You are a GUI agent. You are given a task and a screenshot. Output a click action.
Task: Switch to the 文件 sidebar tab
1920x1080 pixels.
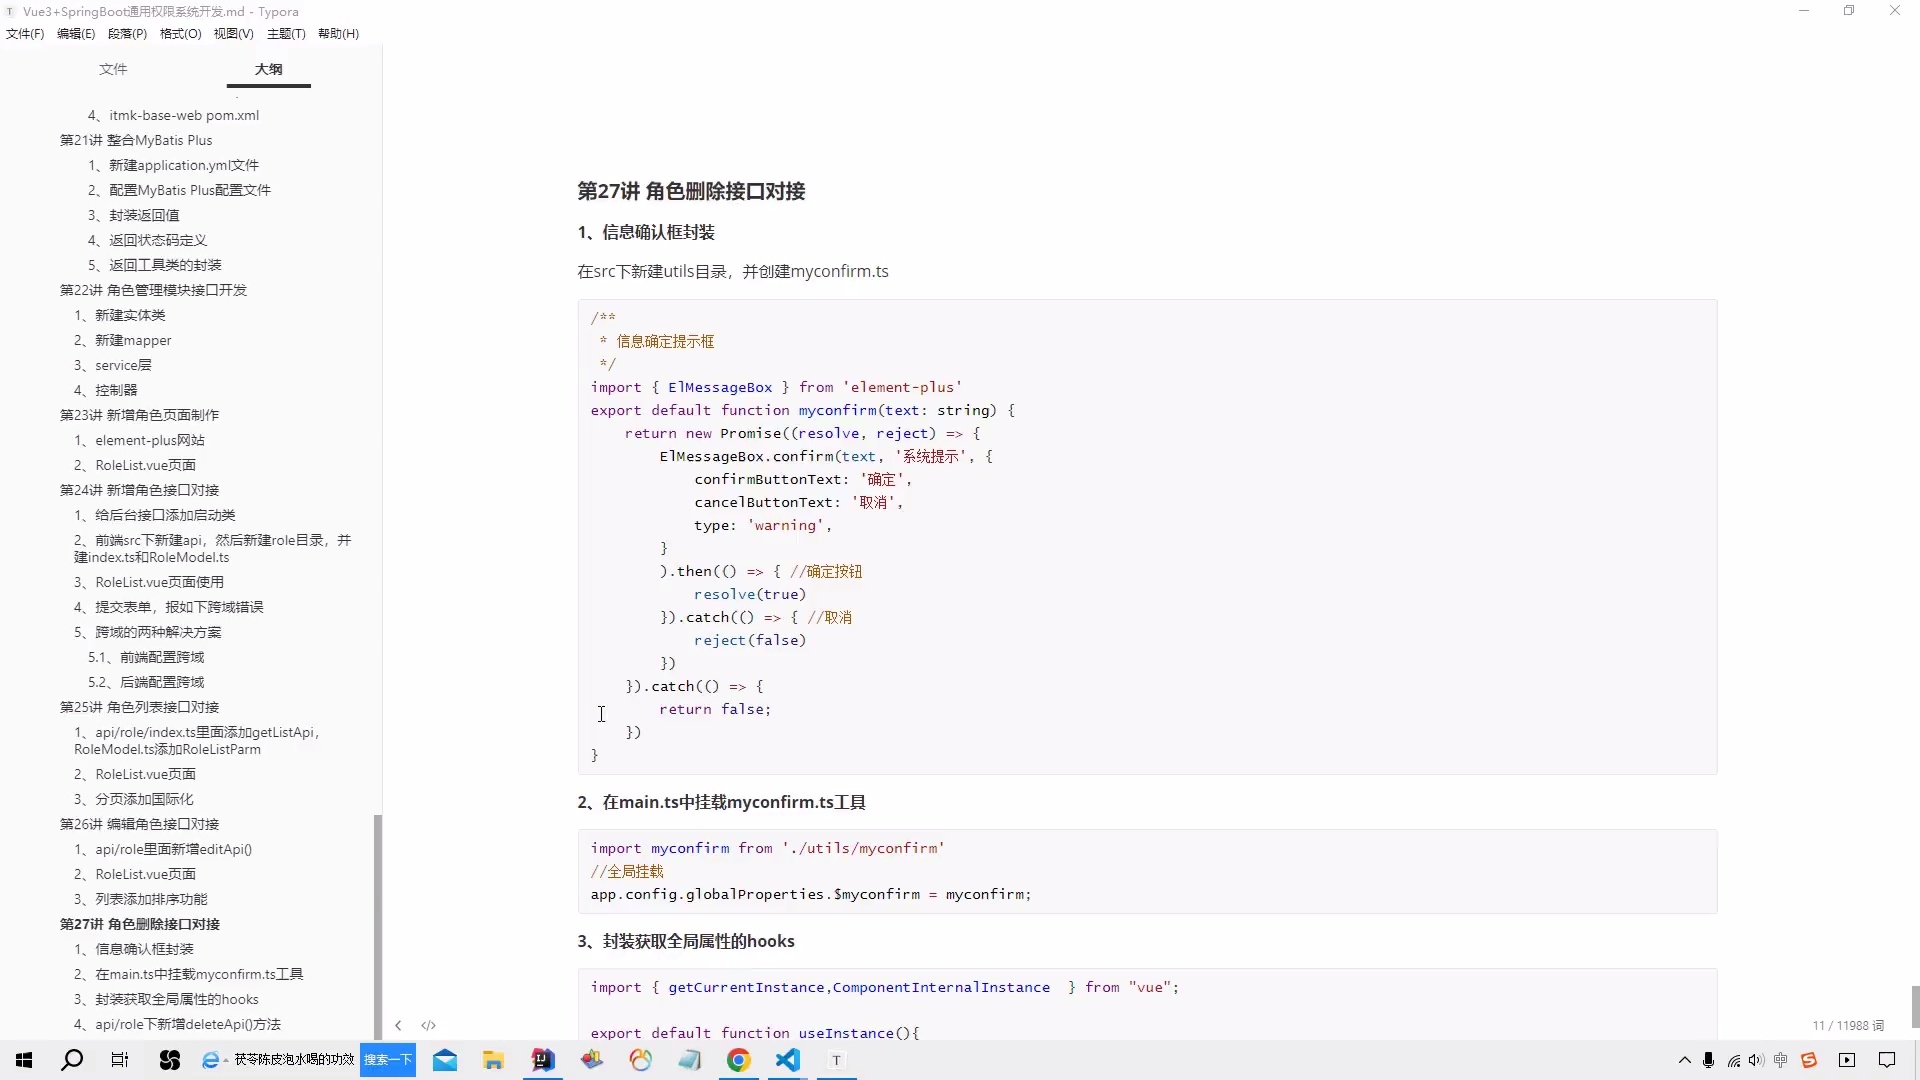click(113, 69)
